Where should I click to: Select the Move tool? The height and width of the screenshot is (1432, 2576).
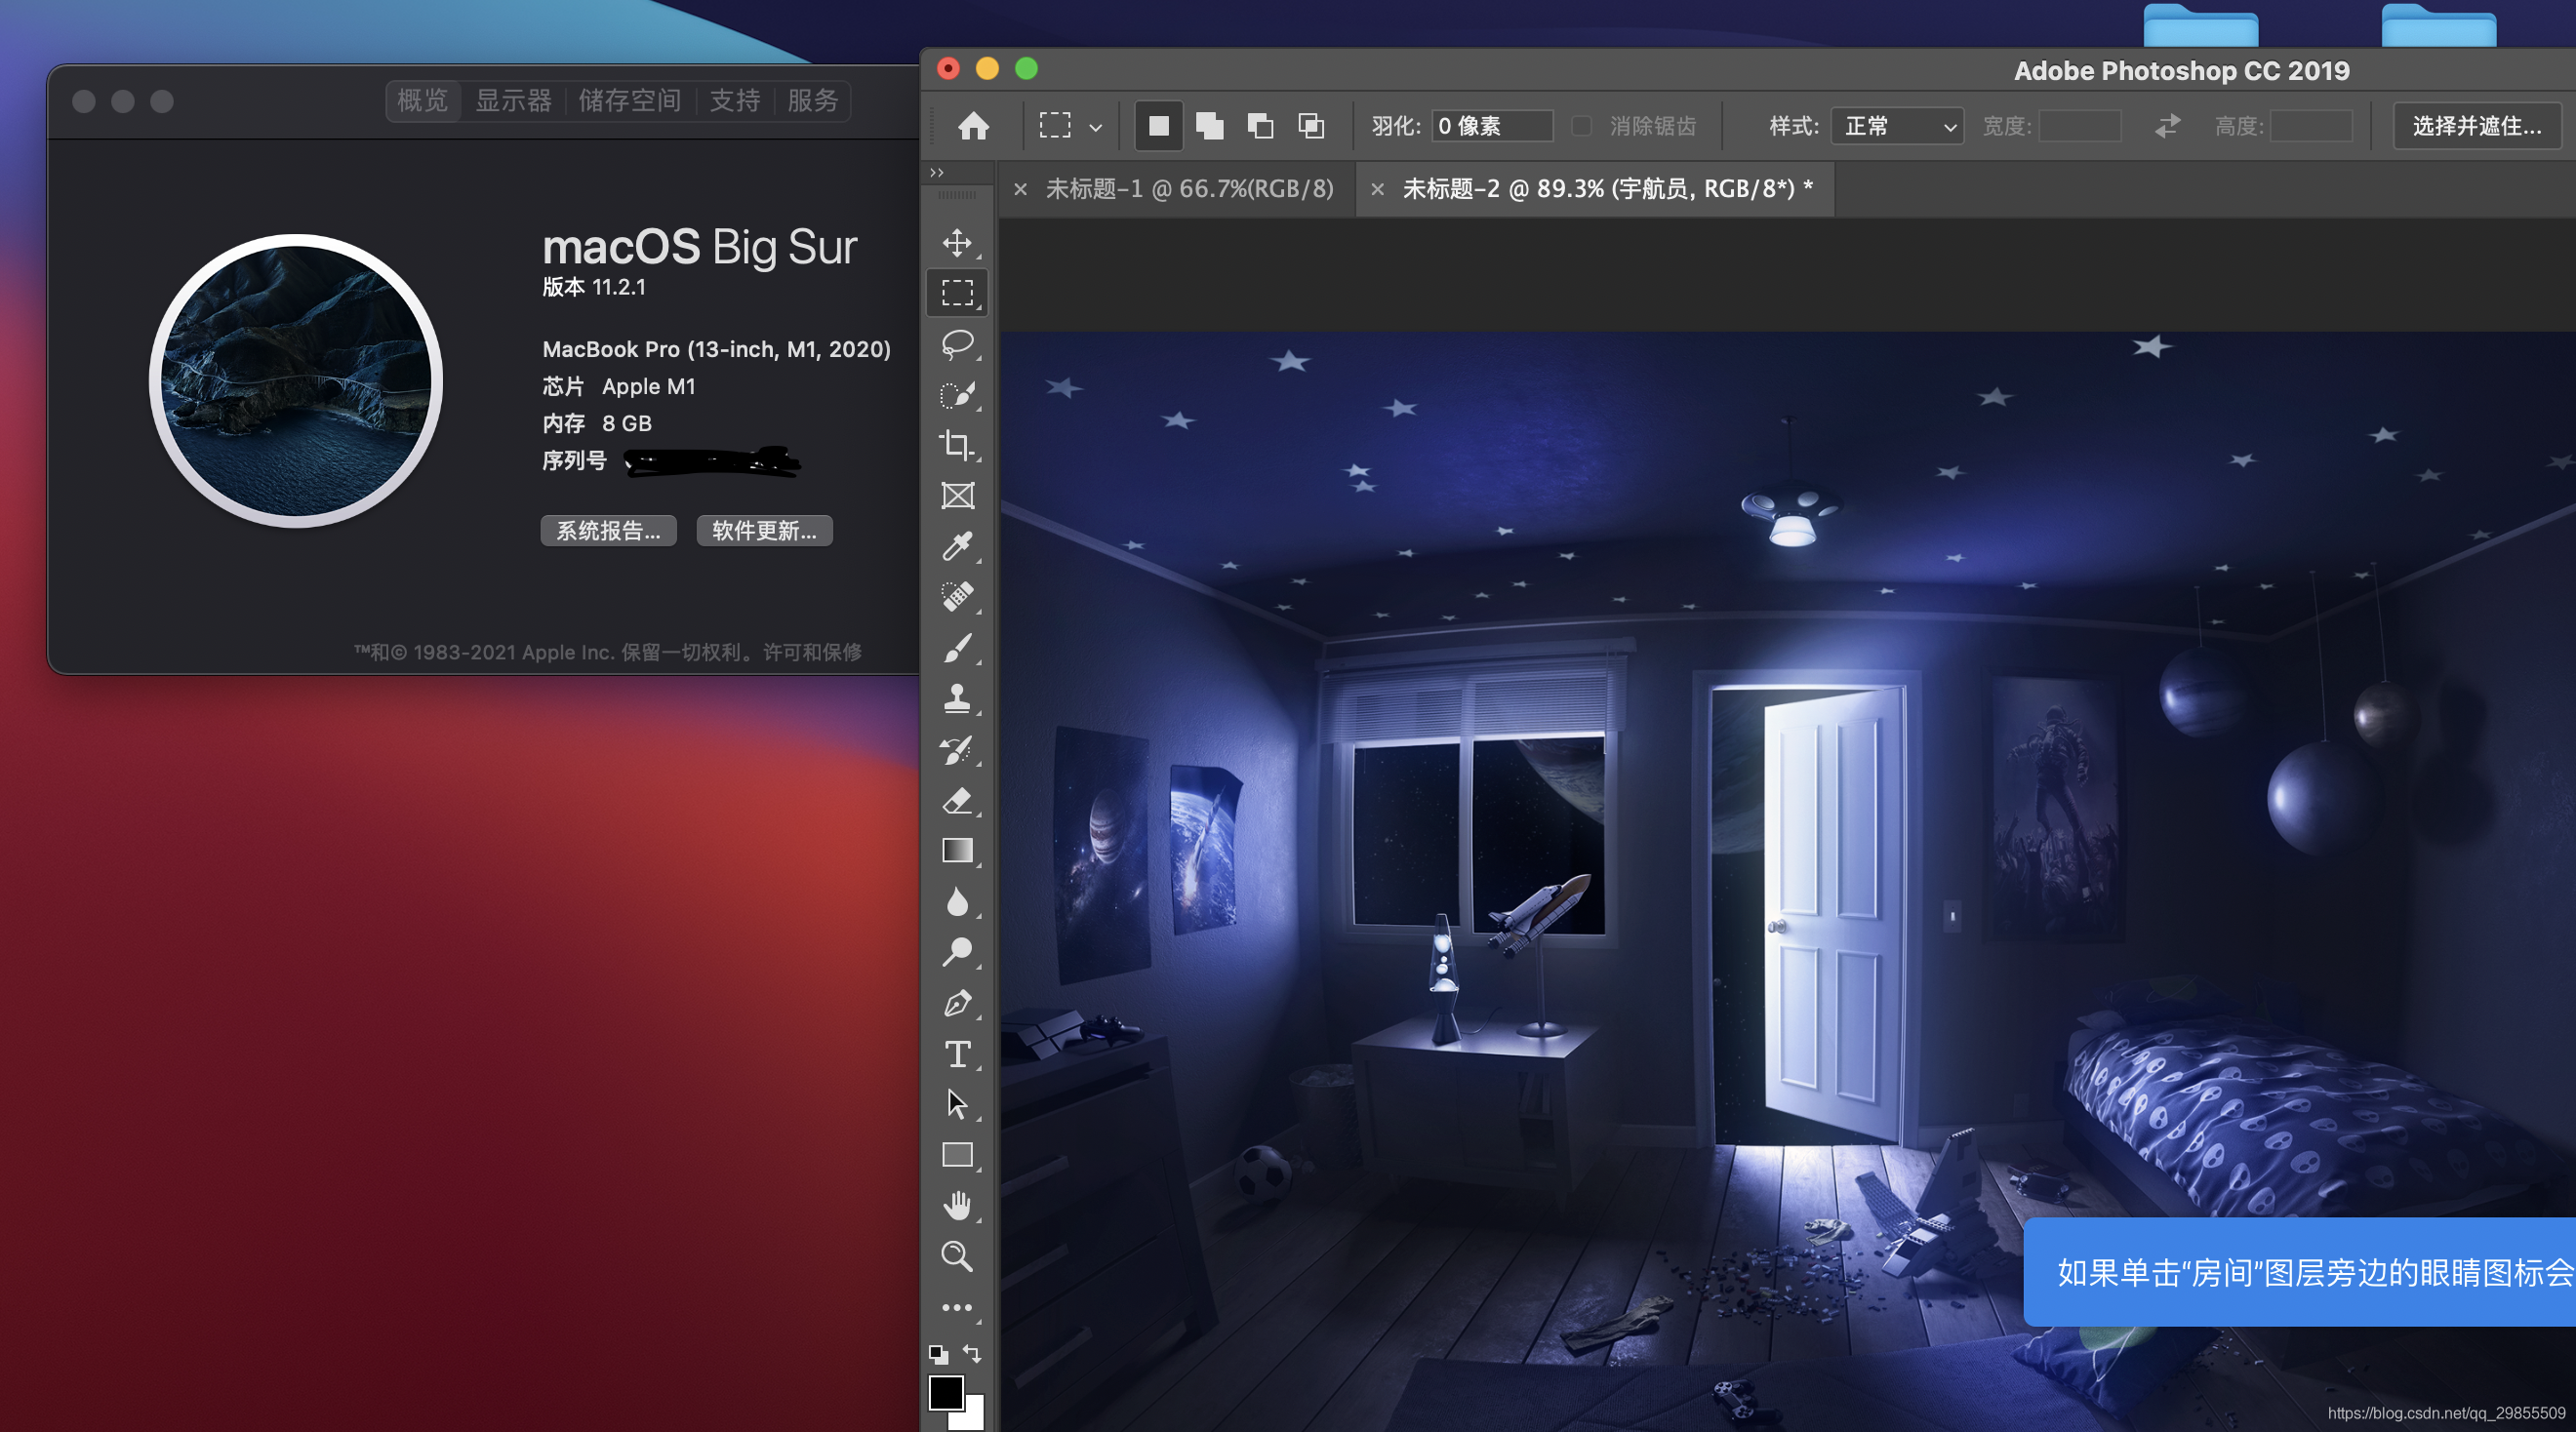[957, 243]
